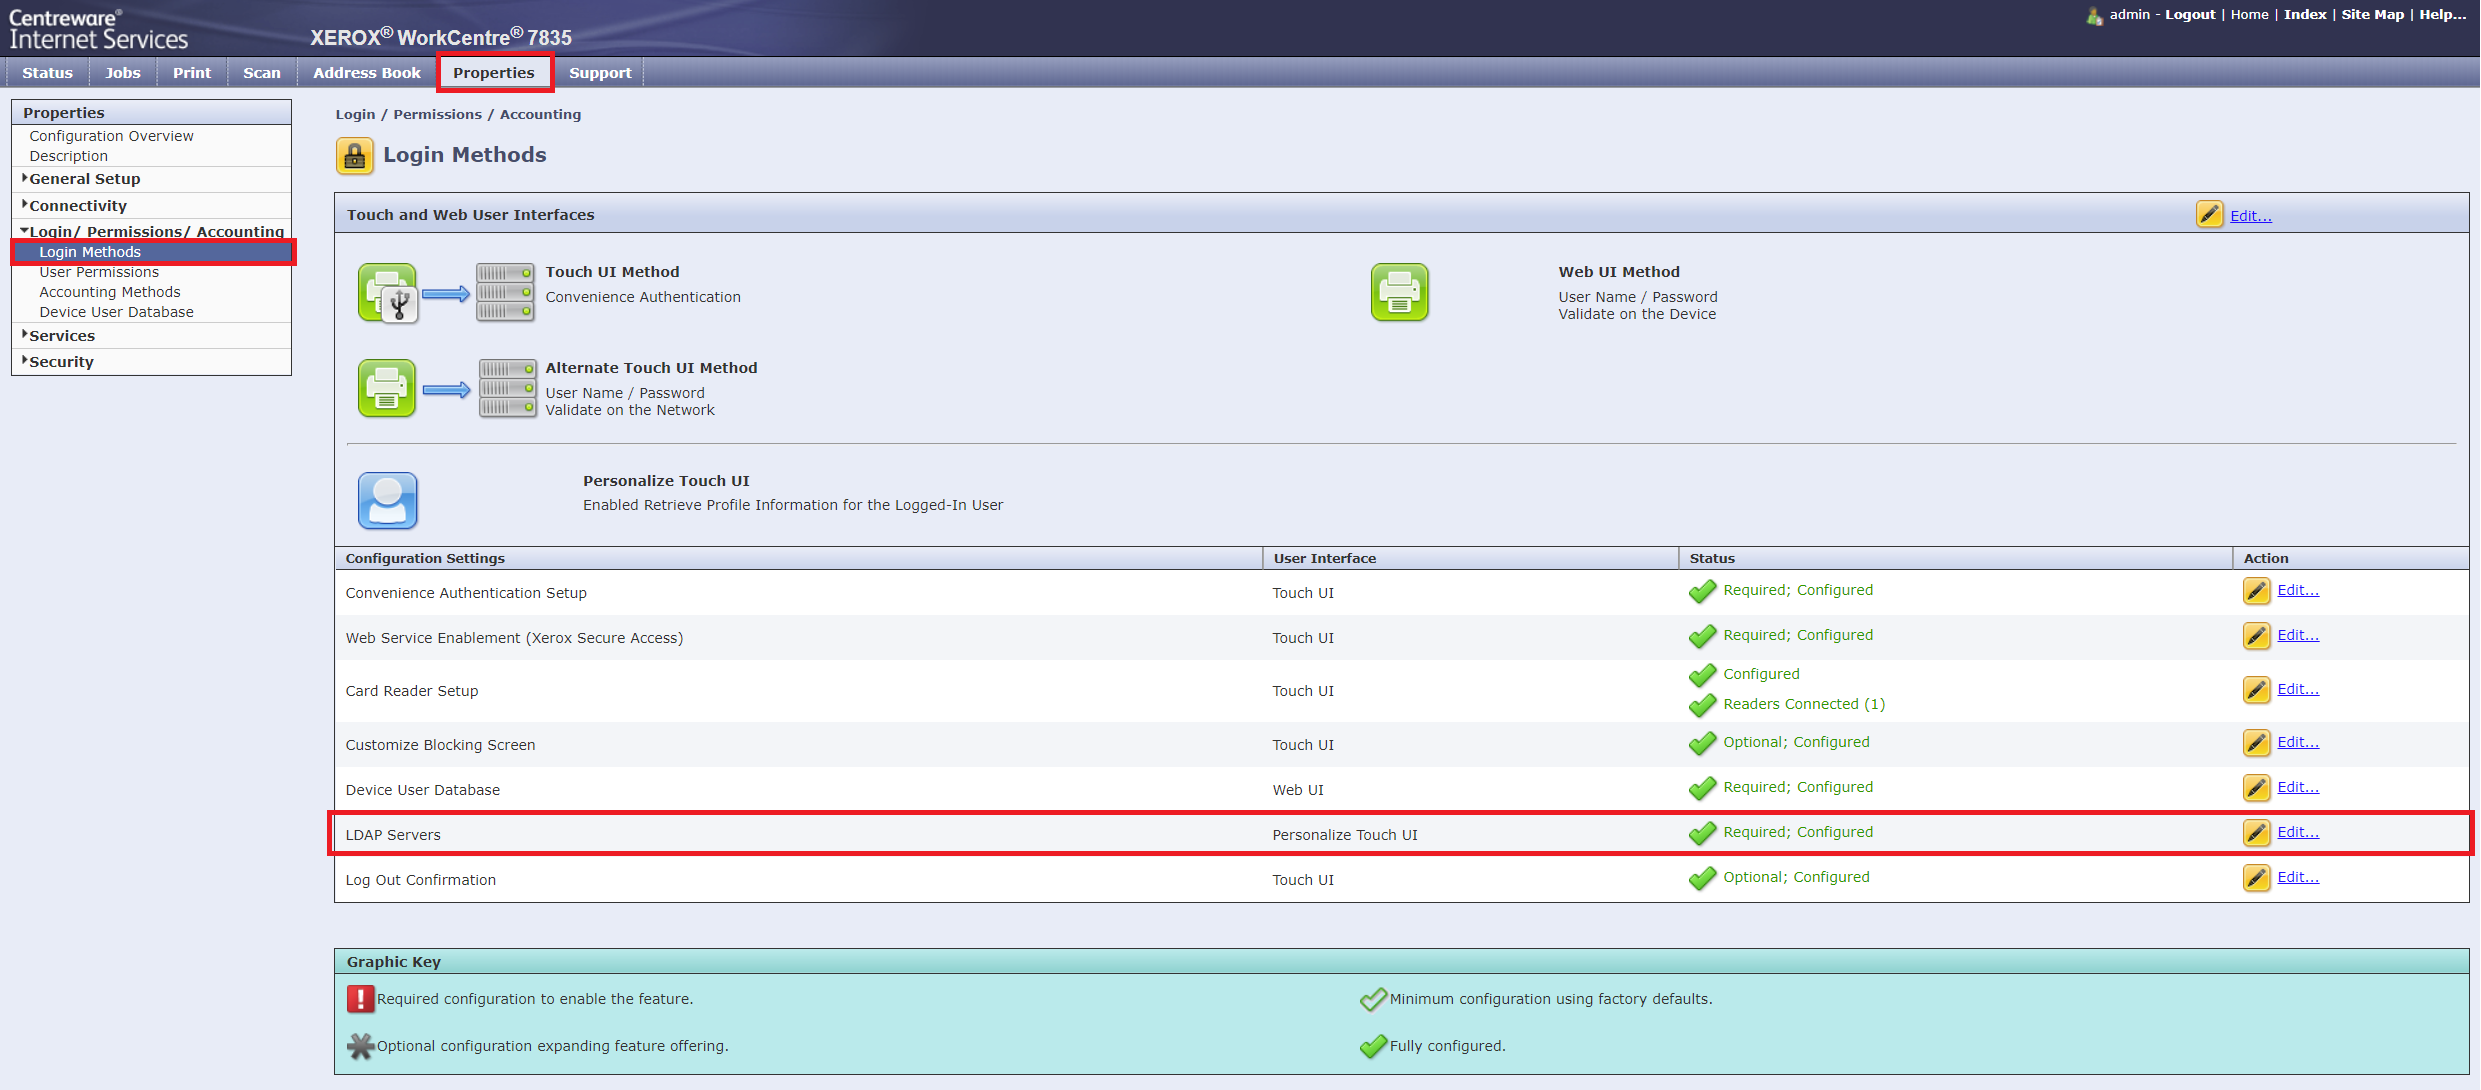Click the Web UI Method printer icon

pyautogui.click(x=1398, y=293)
